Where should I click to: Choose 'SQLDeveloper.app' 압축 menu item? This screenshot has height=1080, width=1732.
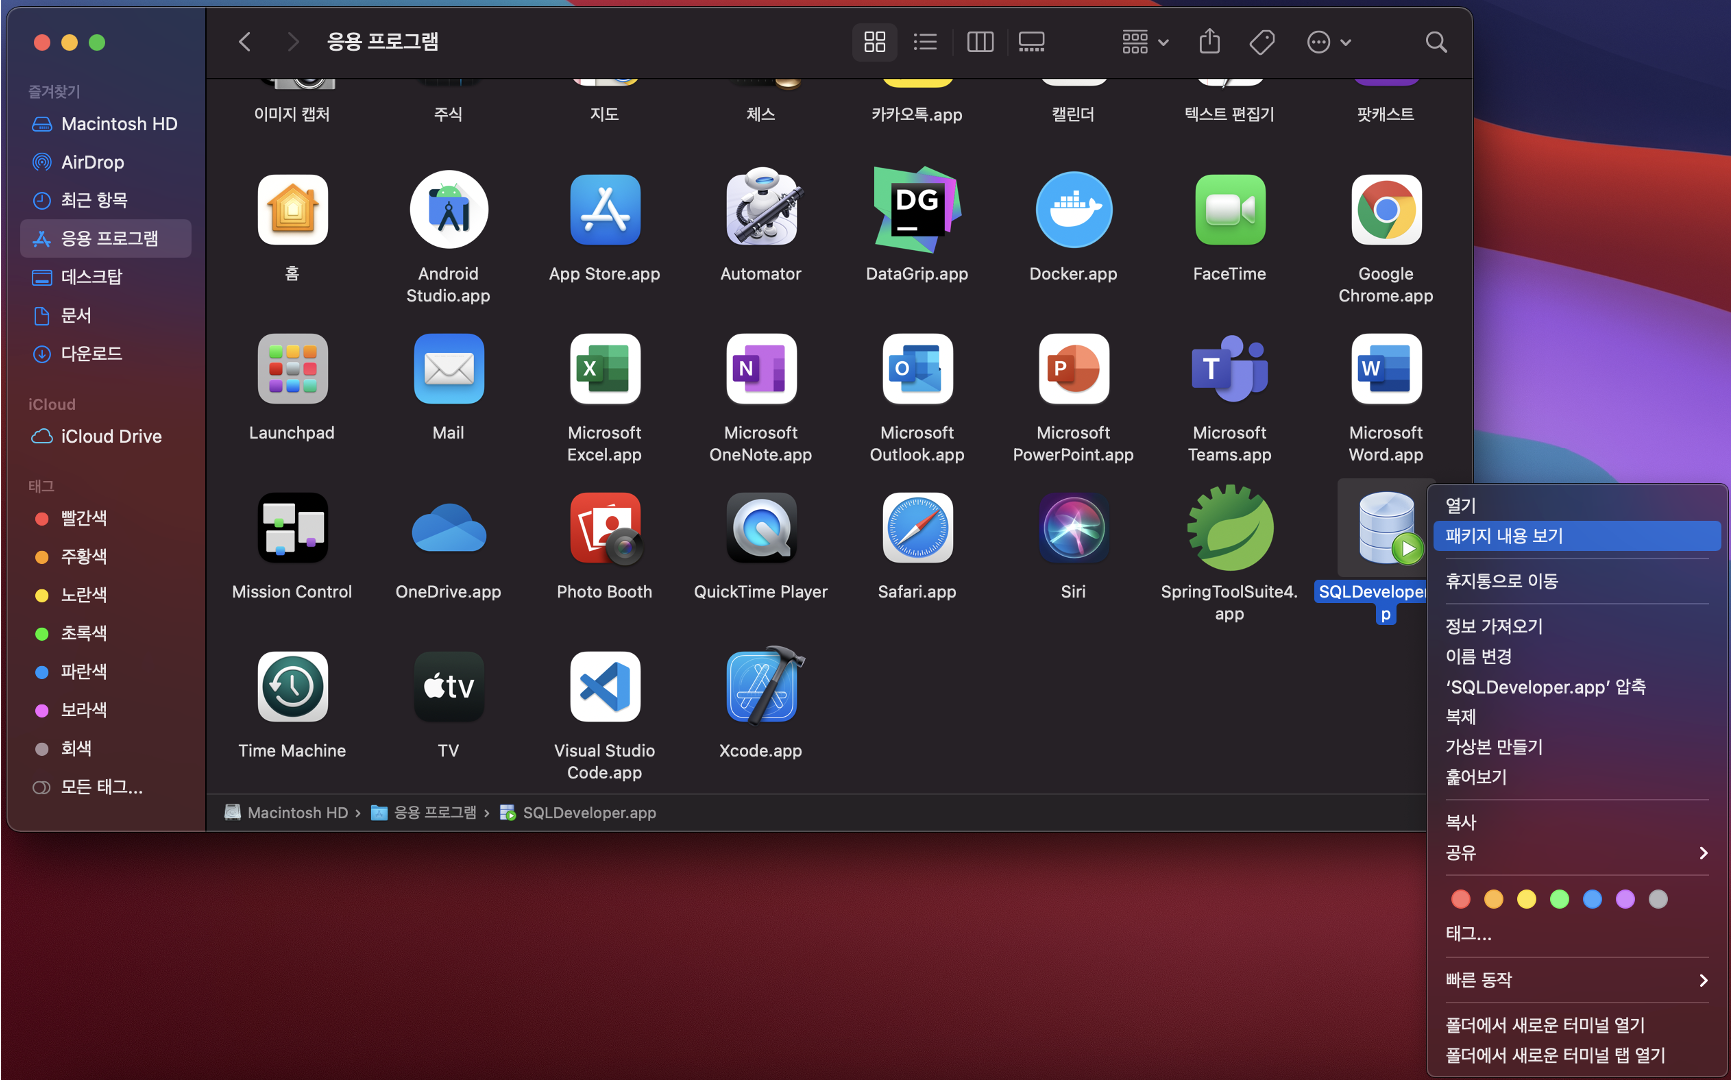pos(1577,687)
